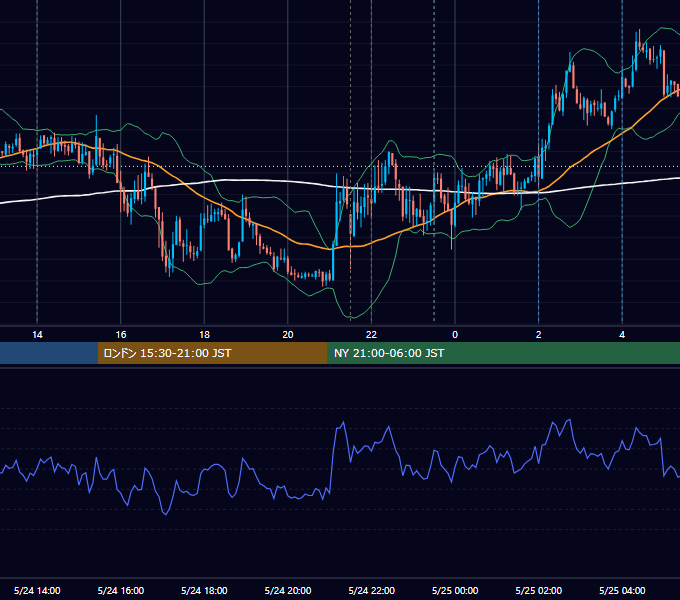
Task: Click the London 15:30-21:00 JST session bar
Action: pos(212,353)
